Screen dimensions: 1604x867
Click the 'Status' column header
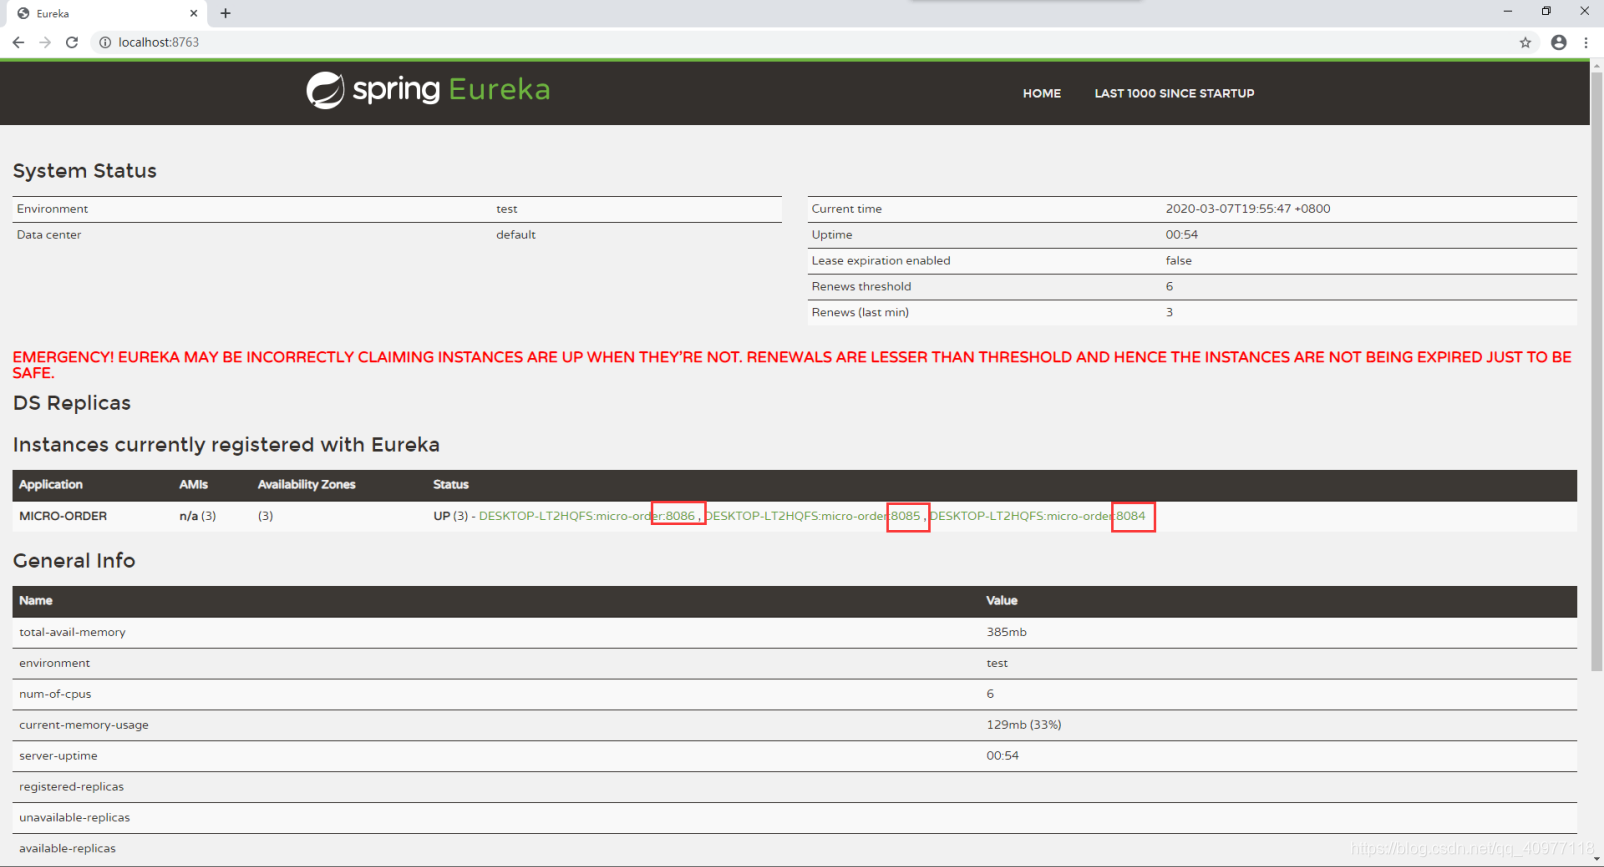(450, 484)
